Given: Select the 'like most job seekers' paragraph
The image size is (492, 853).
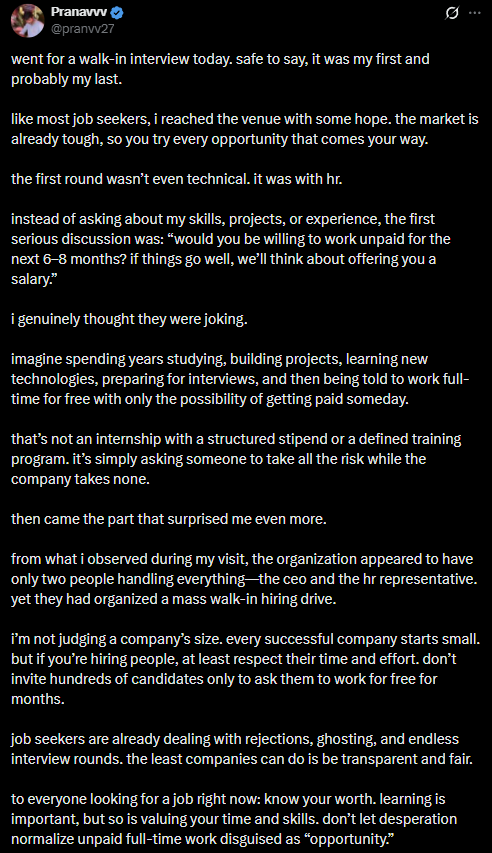Looking at the screenshot, I should point(245,129).
